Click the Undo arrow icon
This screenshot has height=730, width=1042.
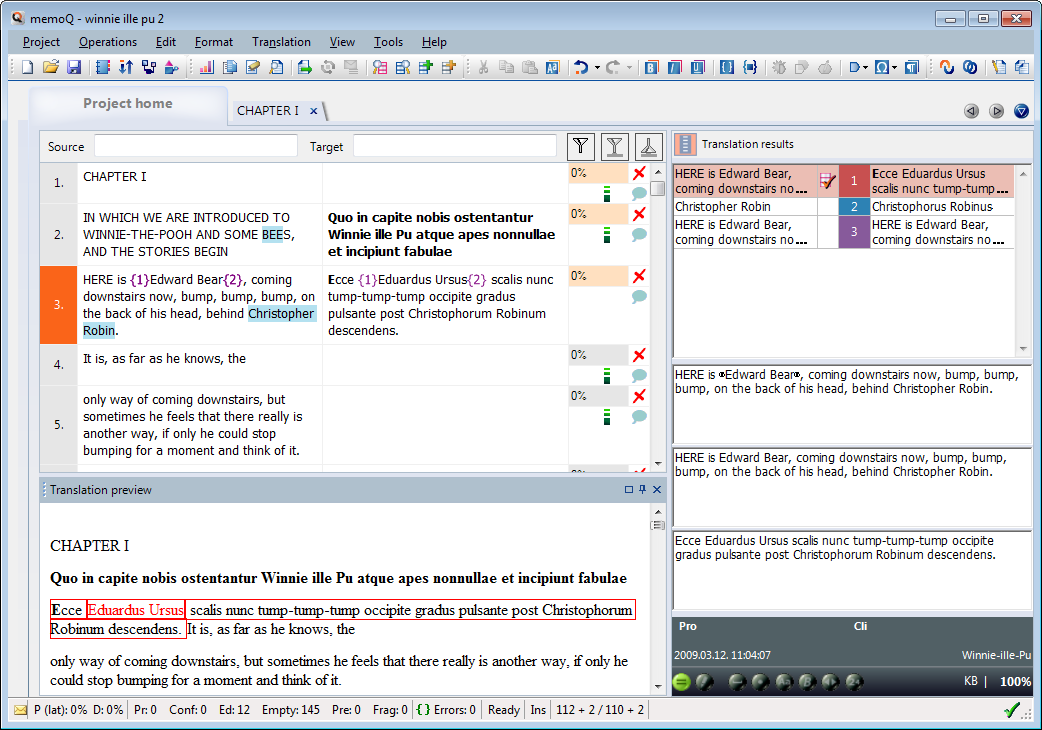(x=581, y=67)
